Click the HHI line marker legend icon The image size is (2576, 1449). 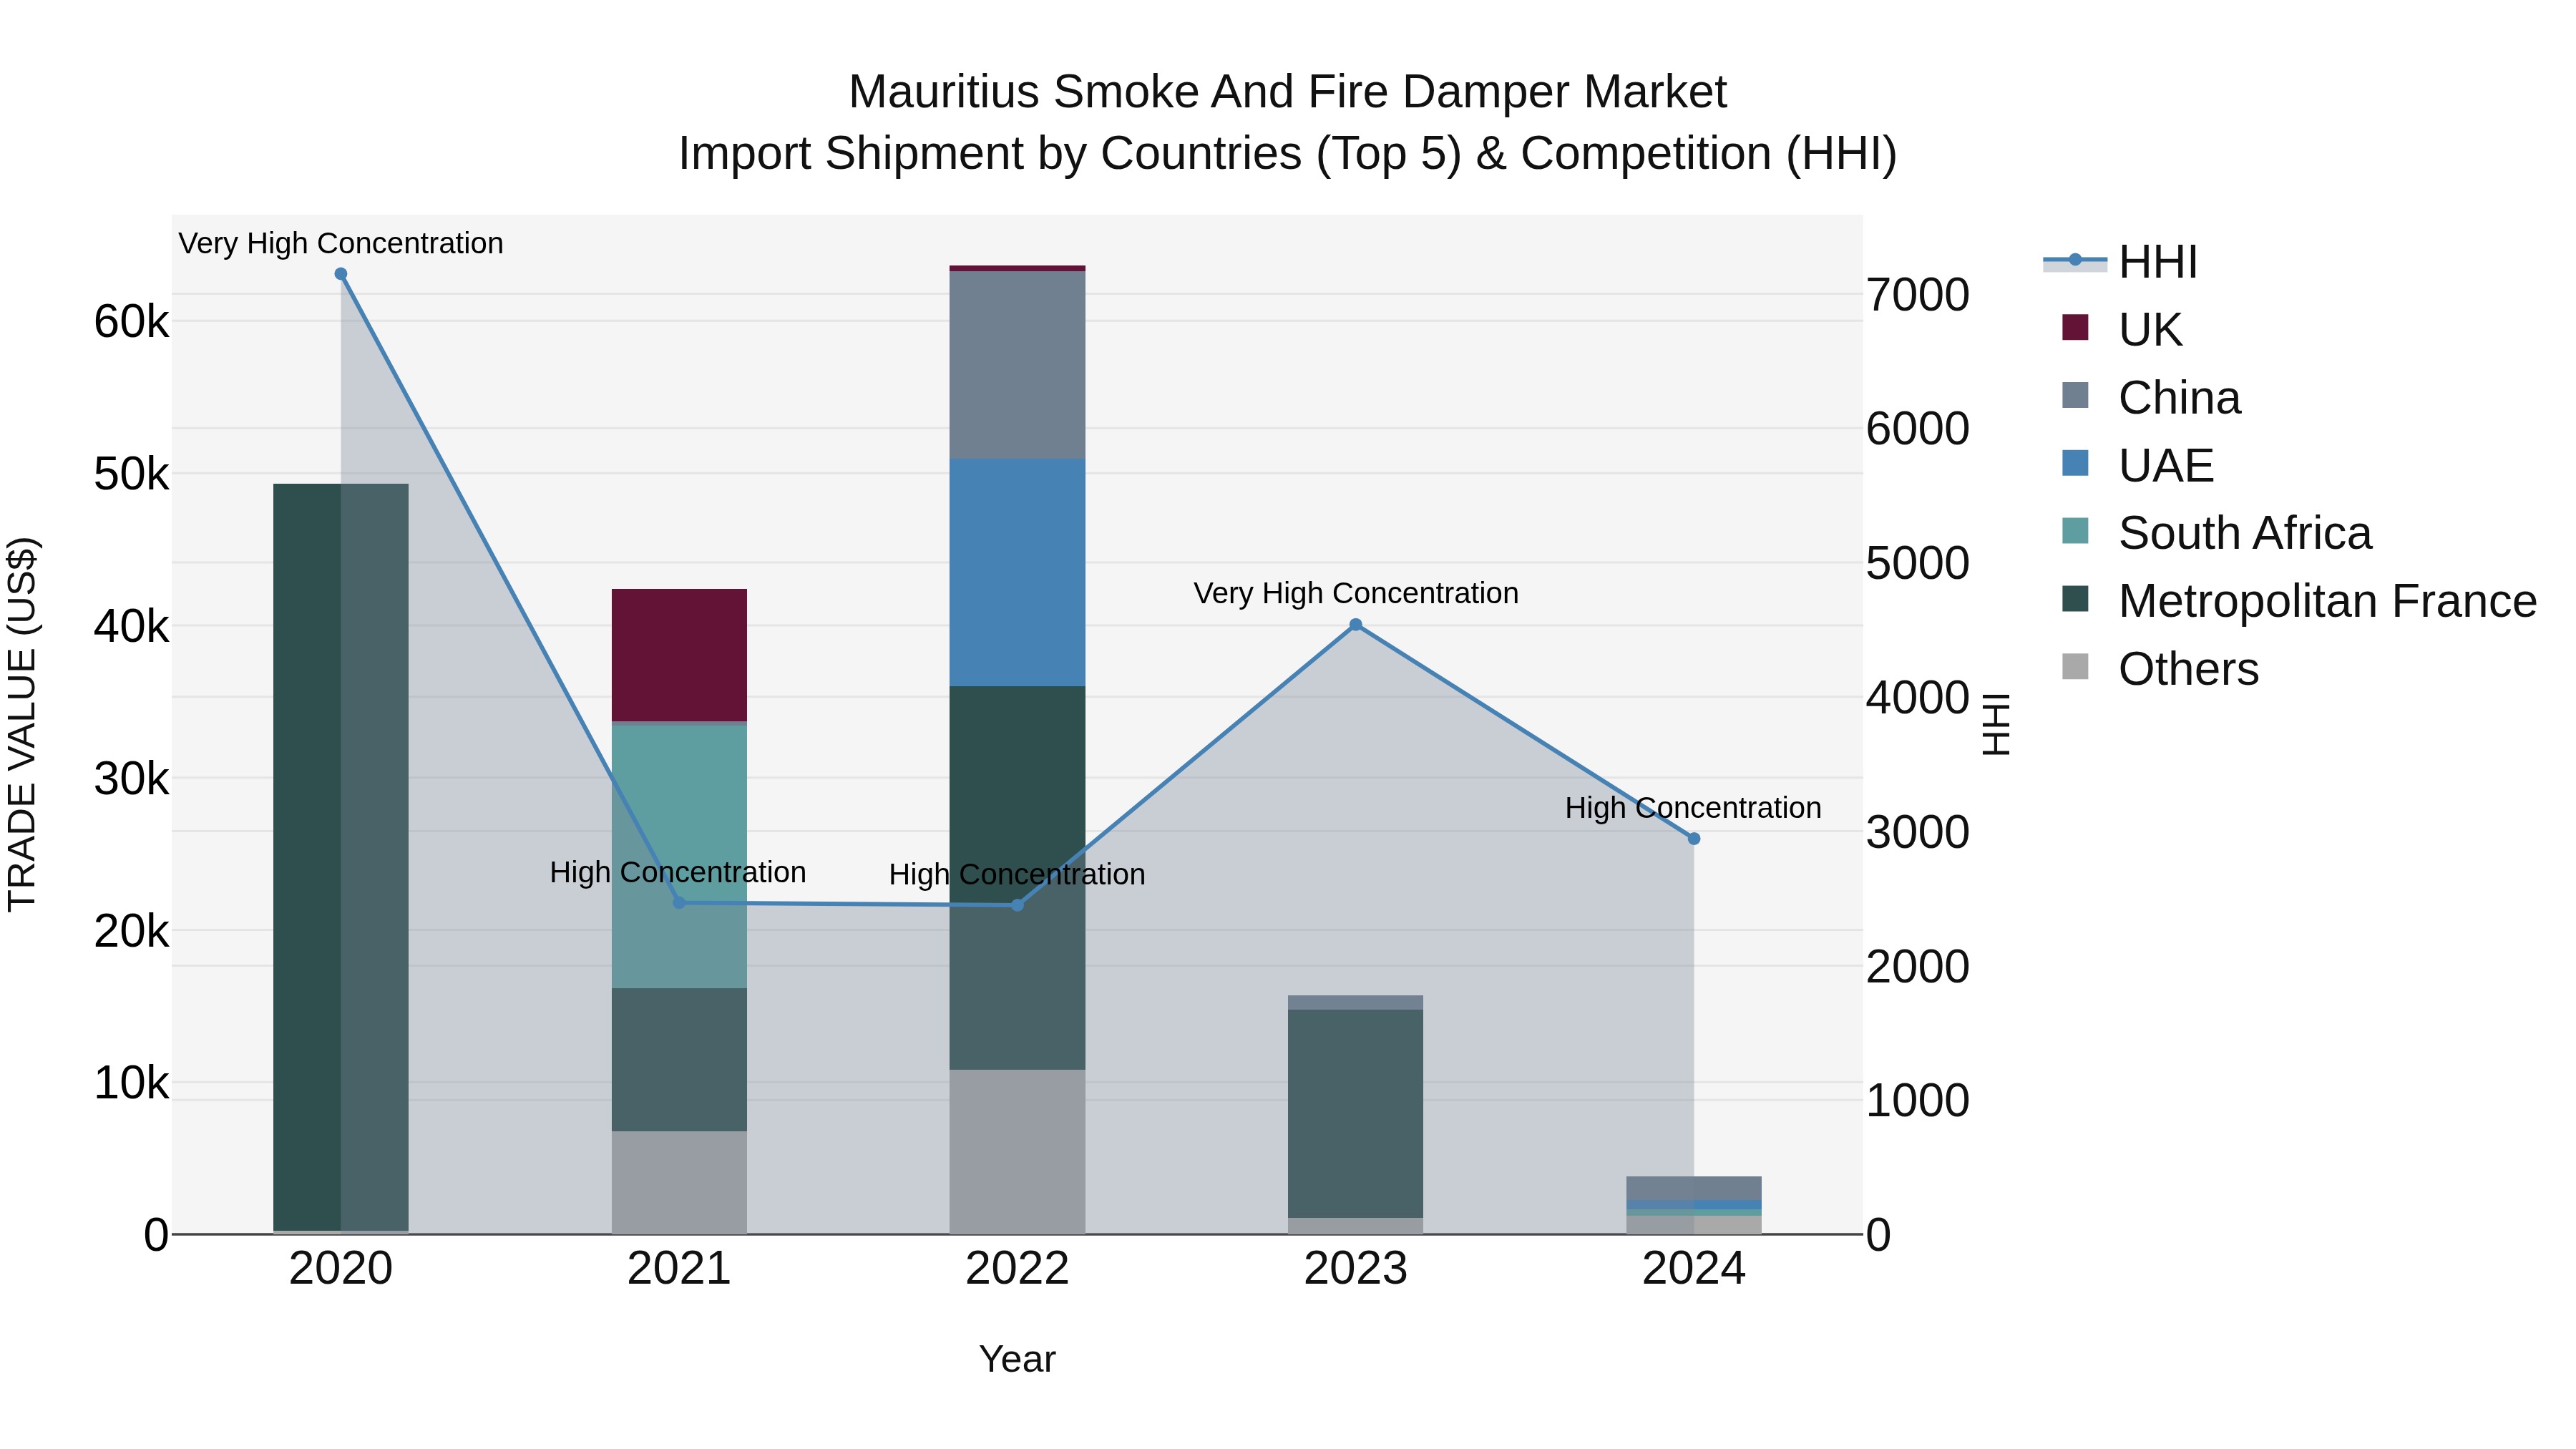pyautogui.click(x=2075, y=260)
